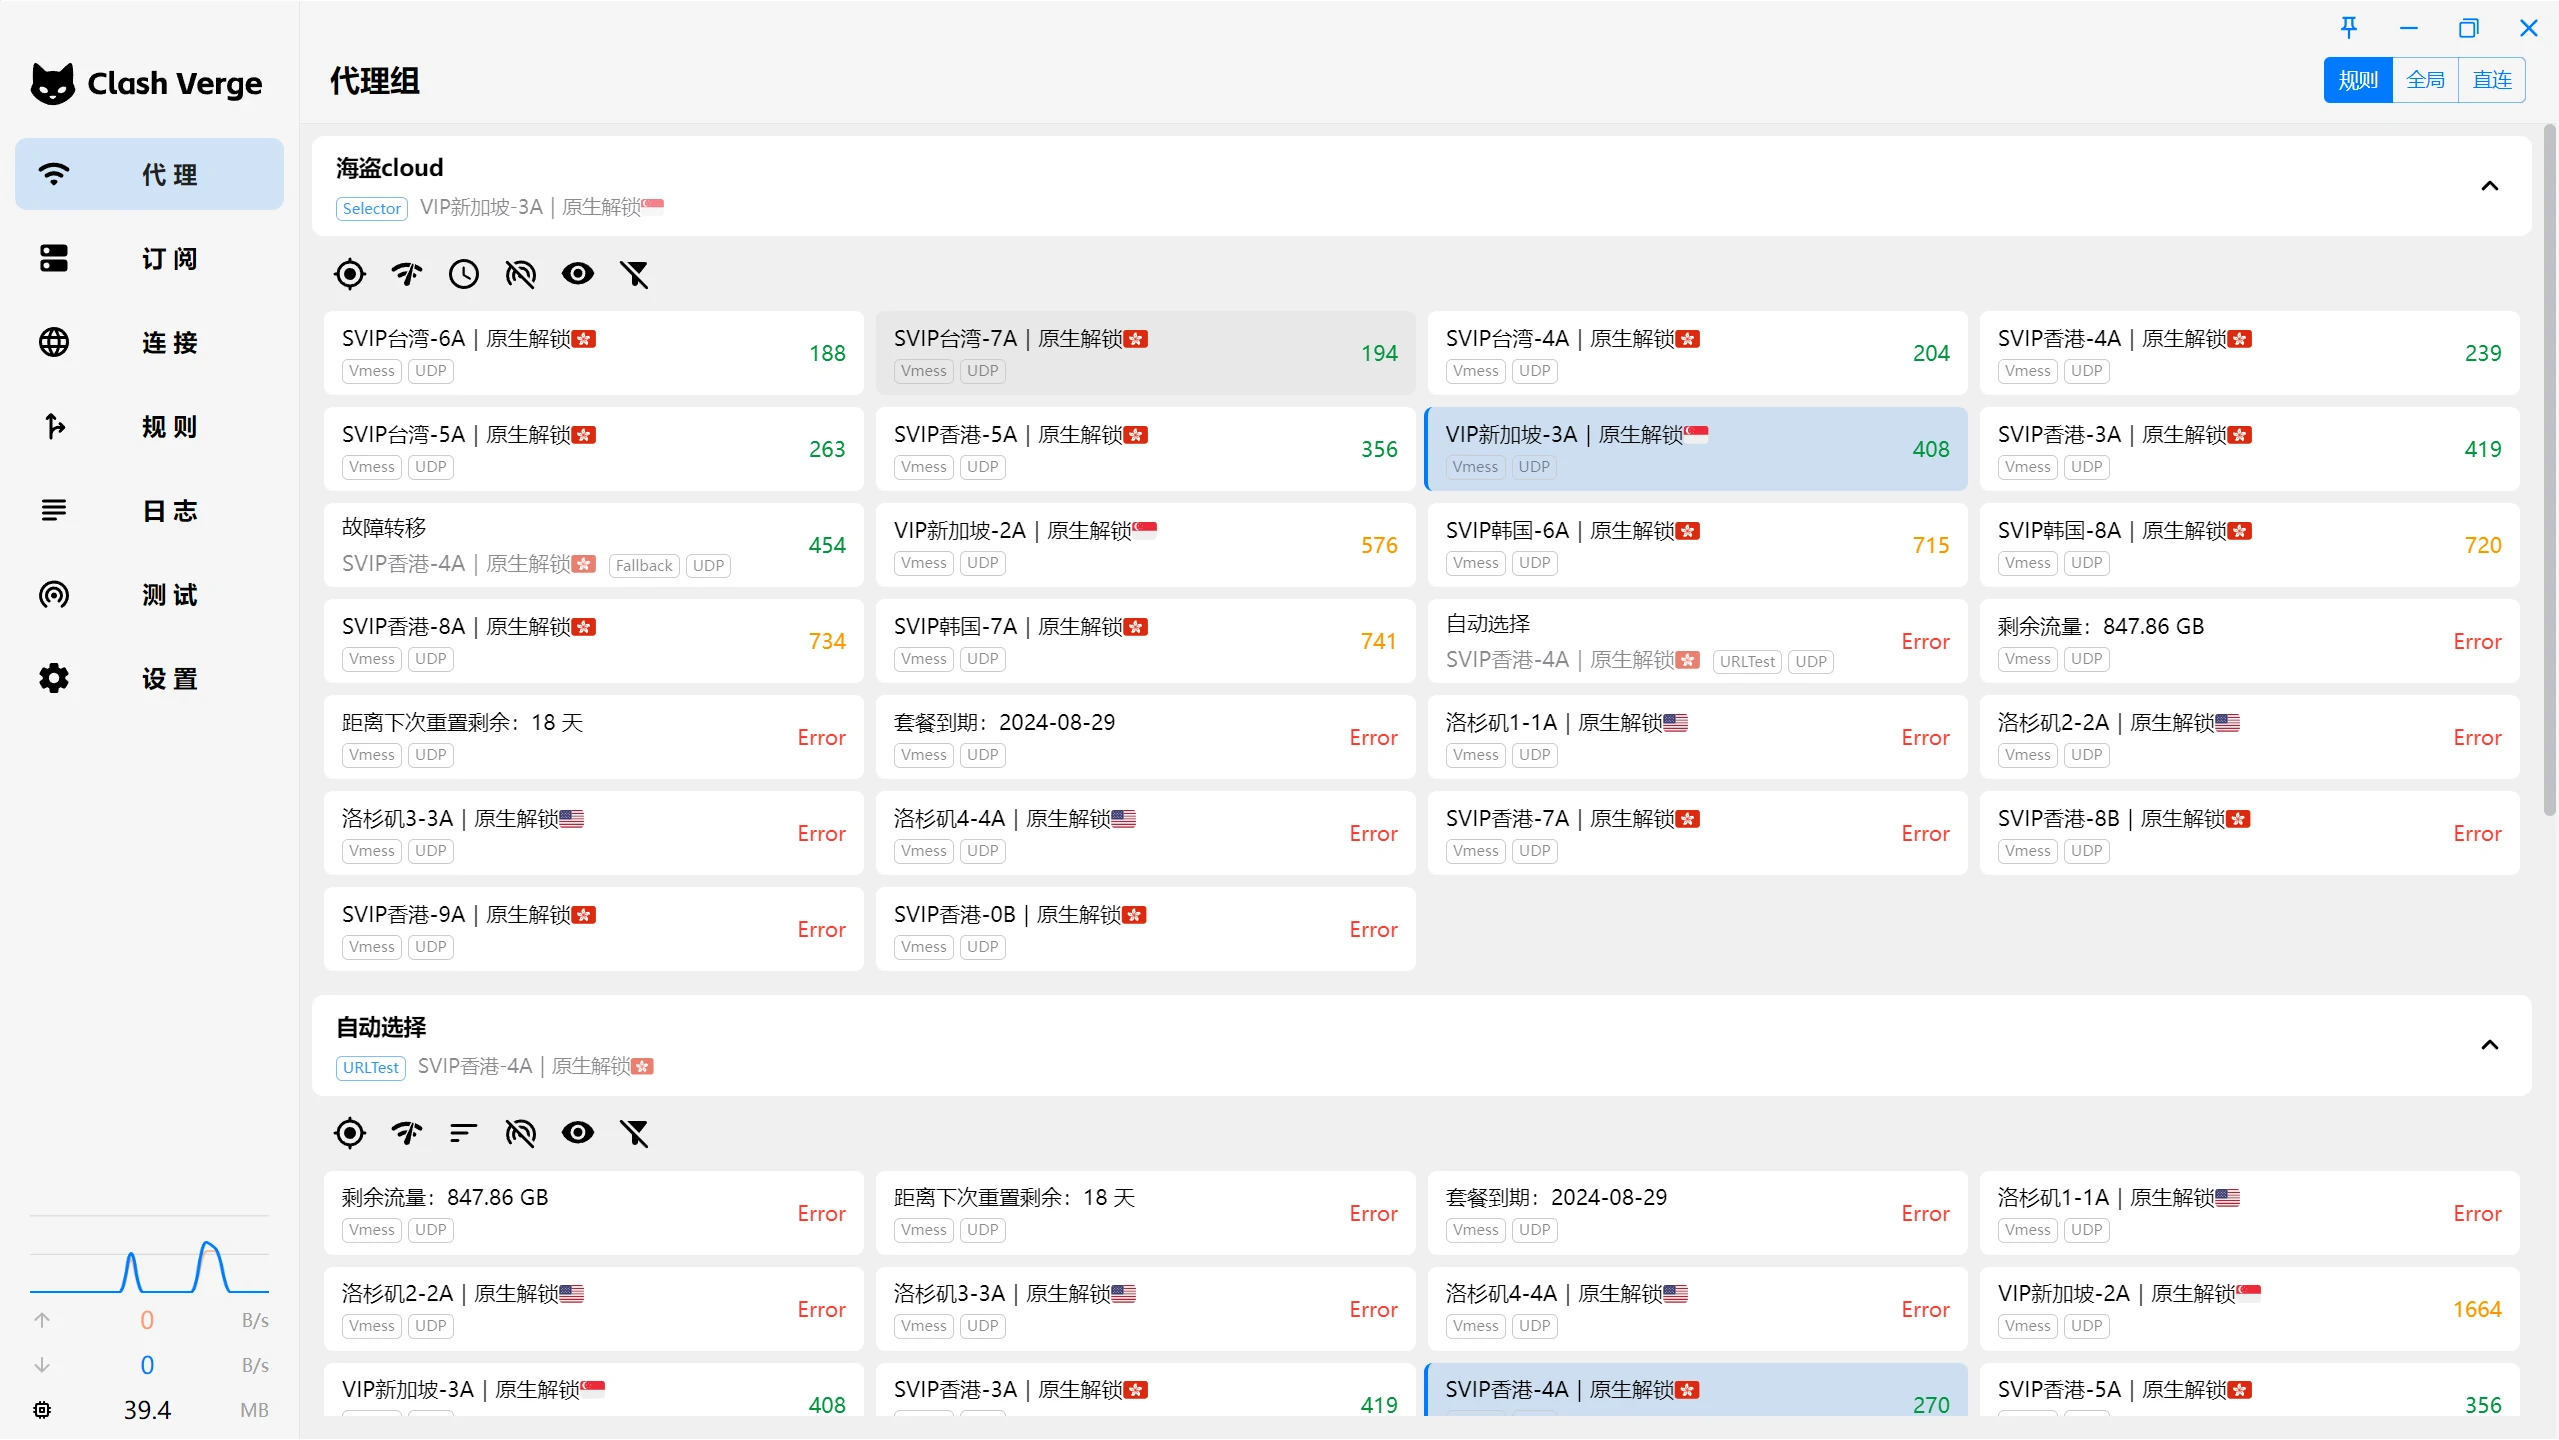
Task: Open the 订阅 sidebar page
Action: point(149,259)
